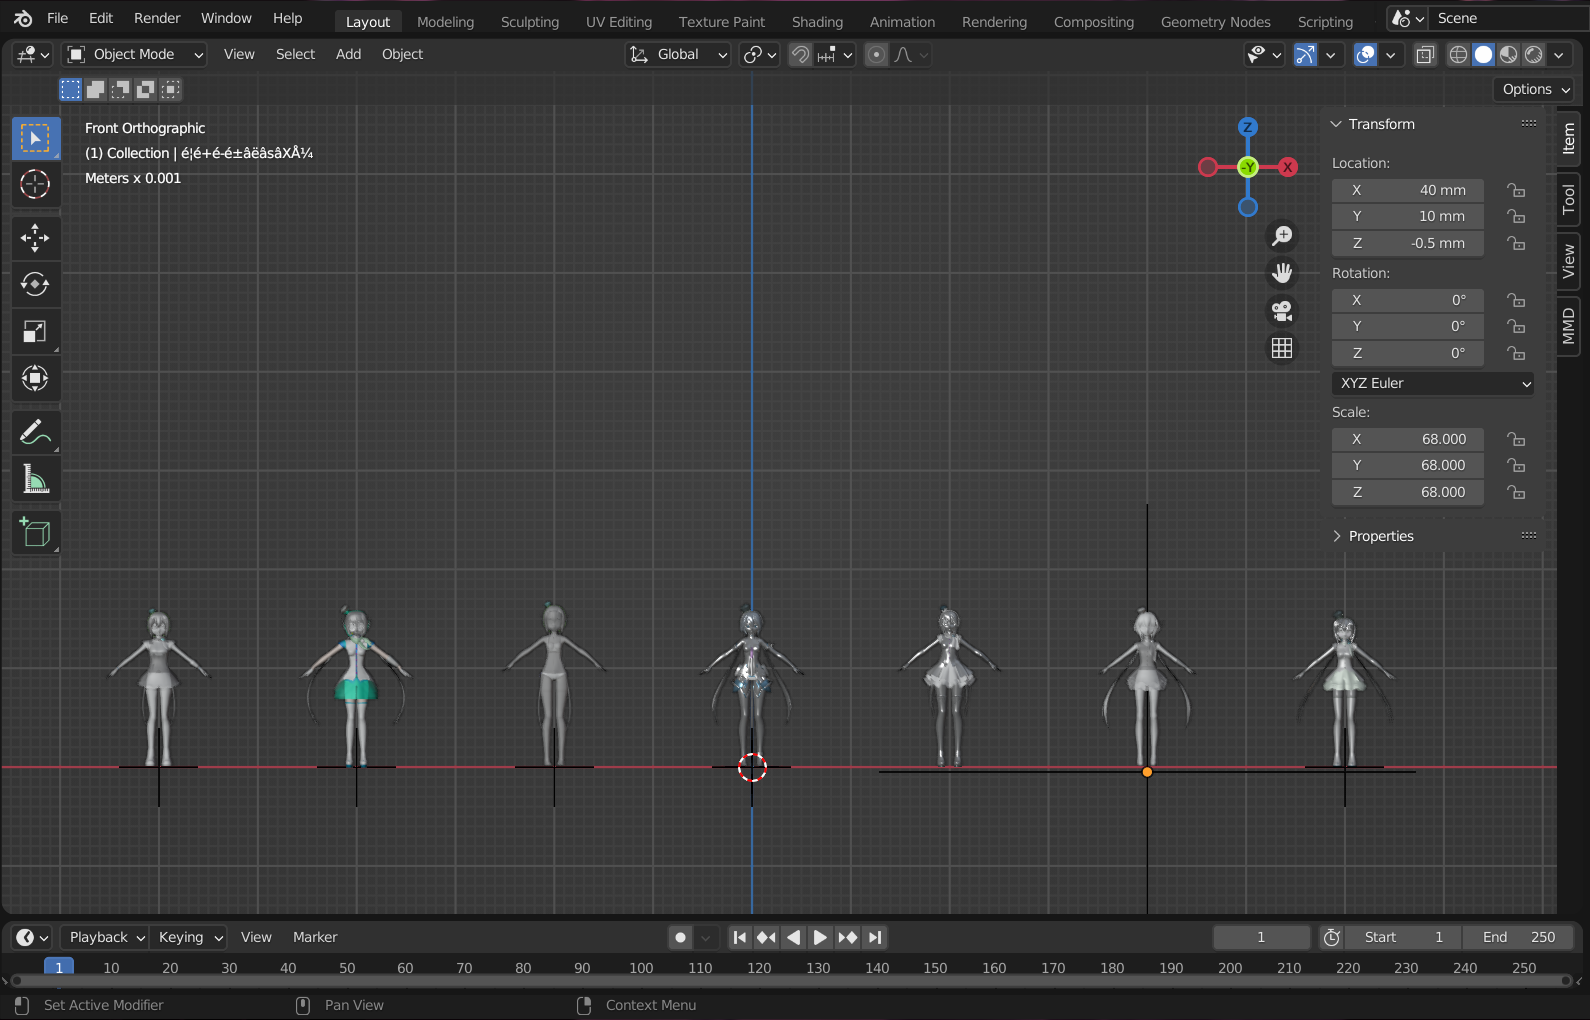Pick the Rotate tool
Screen dimensions: 1590x1020
click(x=36, y=285)
